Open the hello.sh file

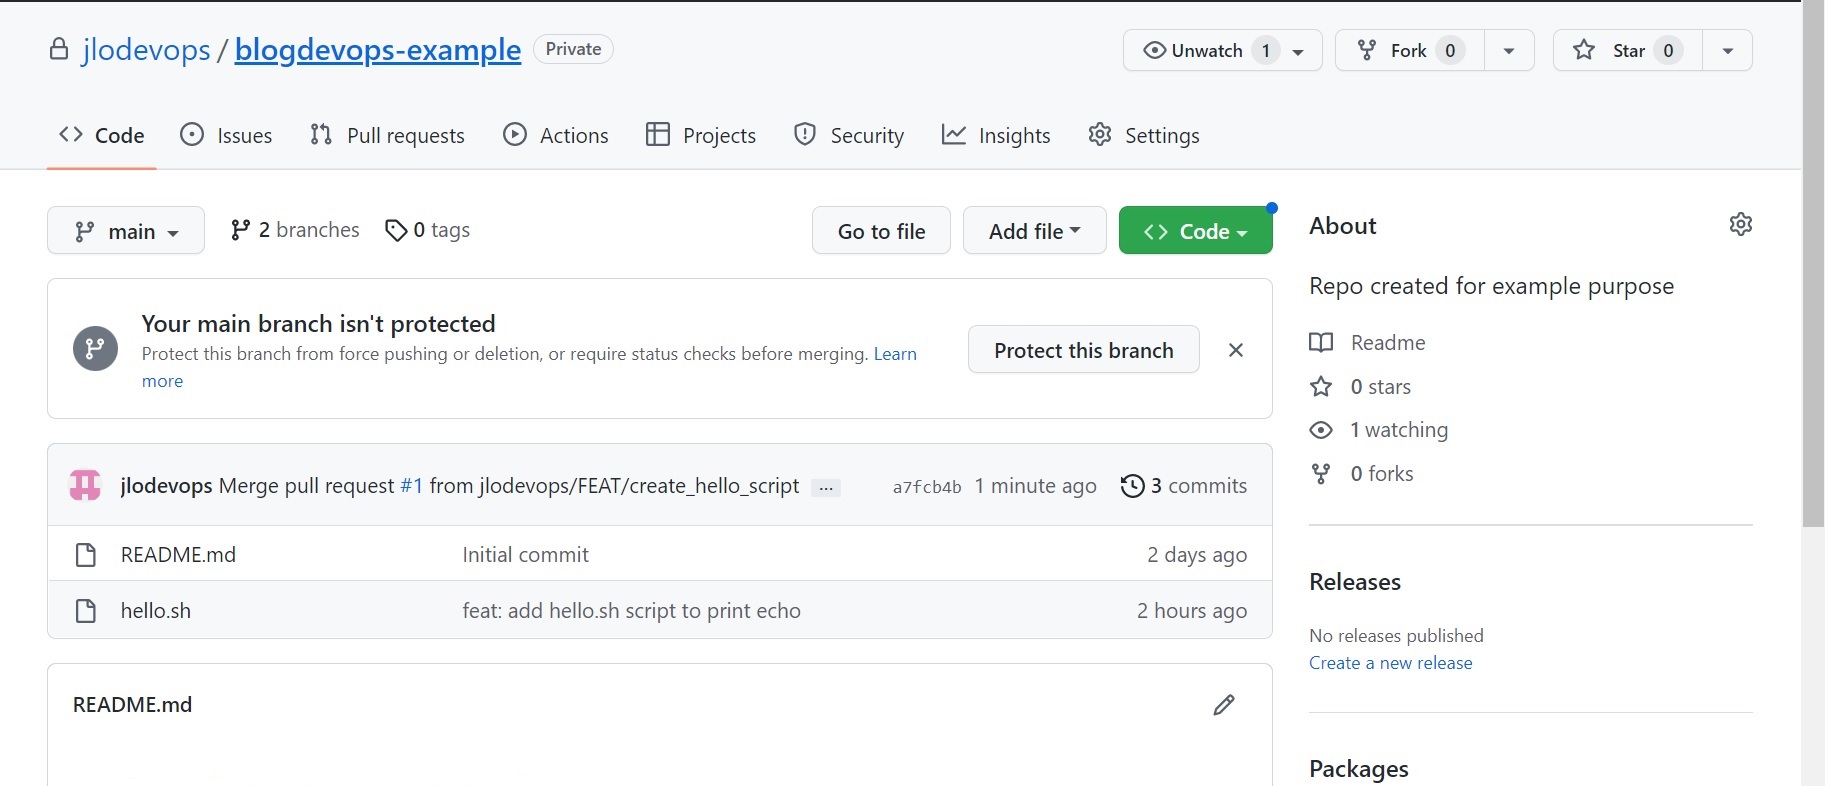pyautogui.click(x=156, y=611)
